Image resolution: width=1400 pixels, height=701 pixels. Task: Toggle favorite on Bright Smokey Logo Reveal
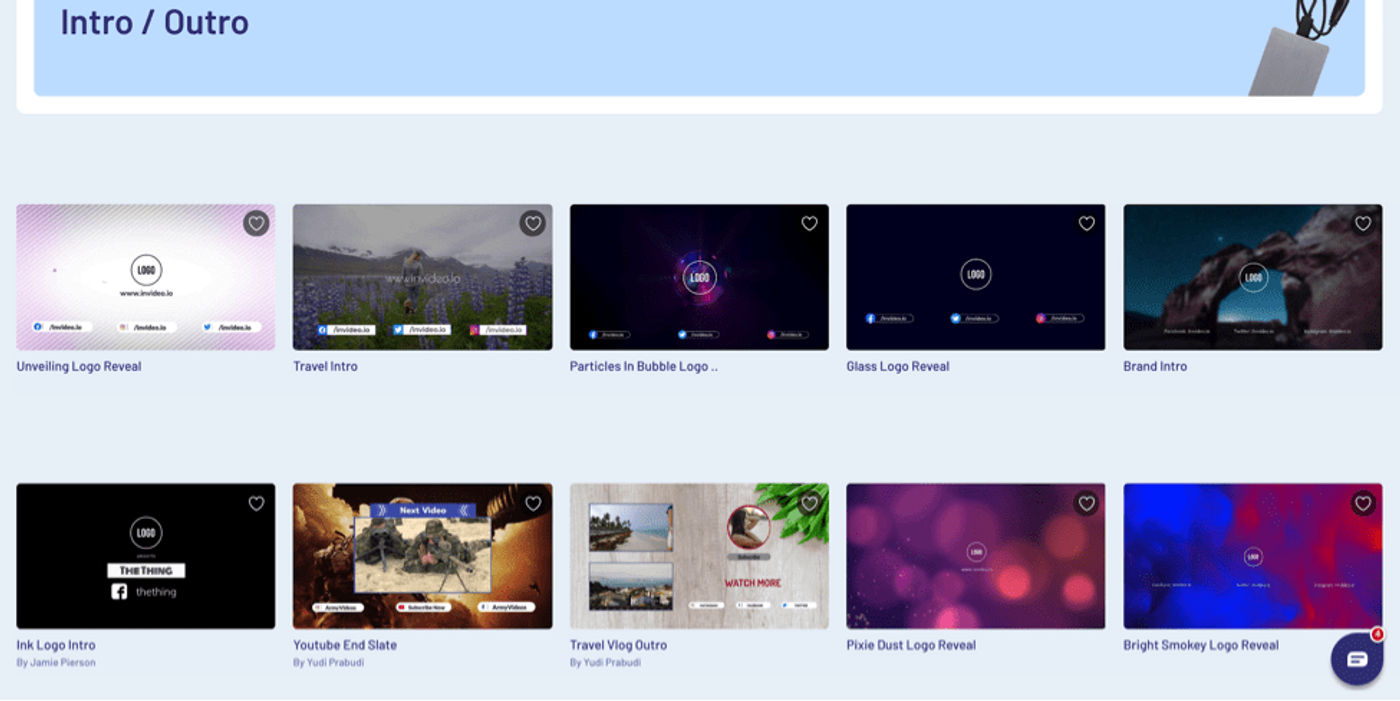[1363, 503]
